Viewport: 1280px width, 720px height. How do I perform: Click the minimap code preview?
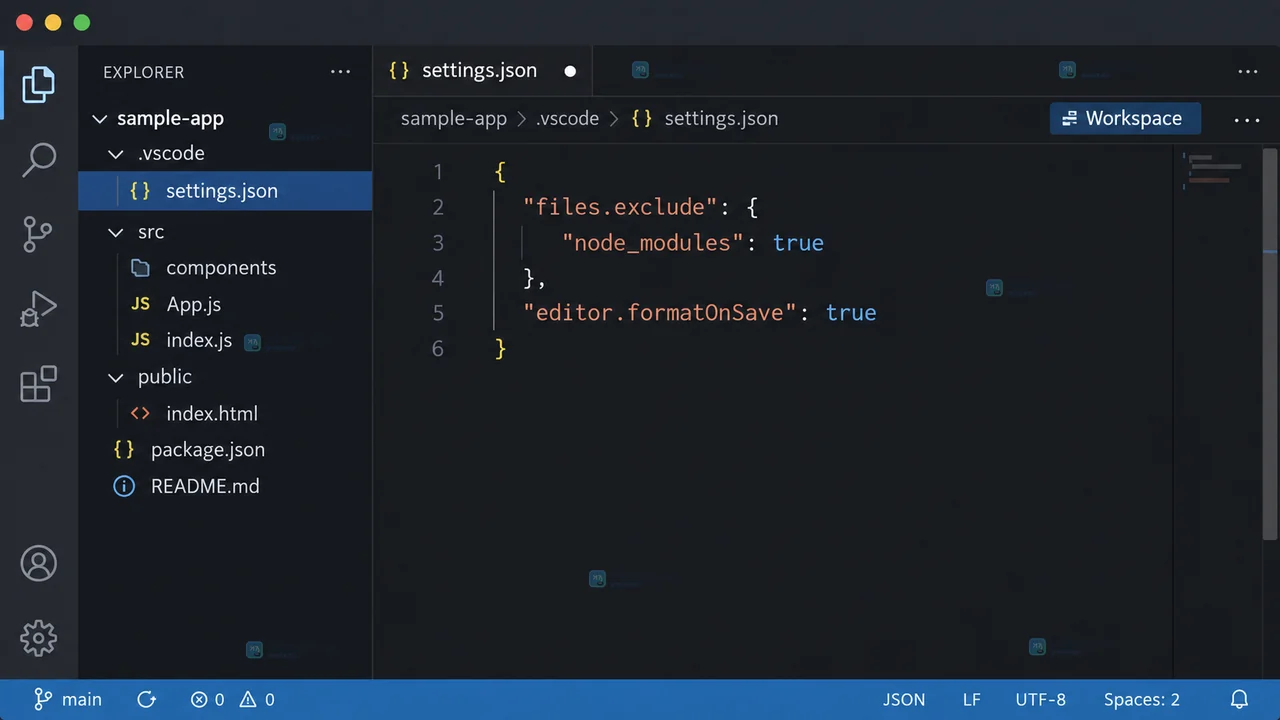[1213, 168]
